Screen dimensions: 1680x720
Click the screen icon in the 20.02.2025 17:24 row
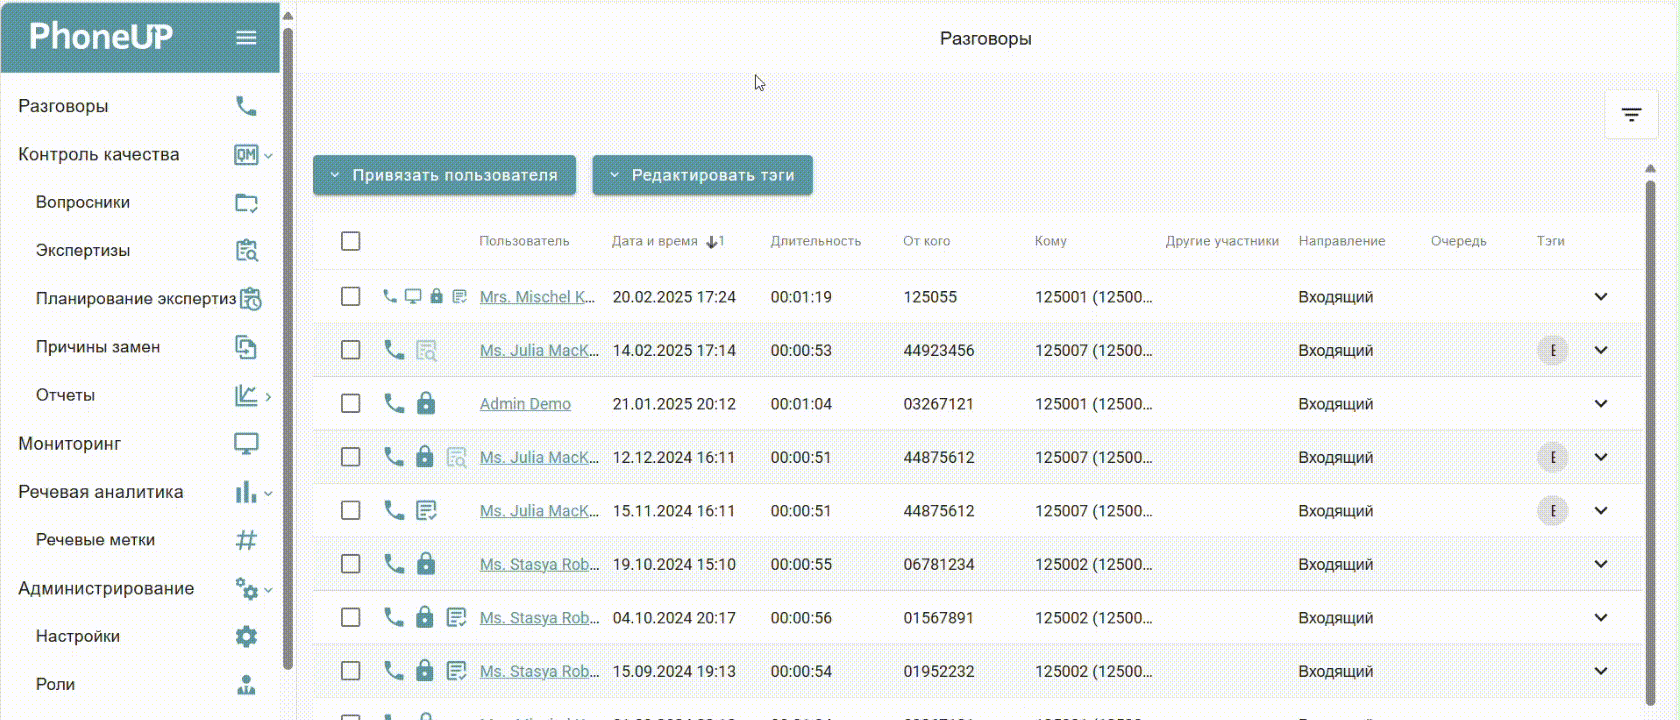[x=413, y=296]
